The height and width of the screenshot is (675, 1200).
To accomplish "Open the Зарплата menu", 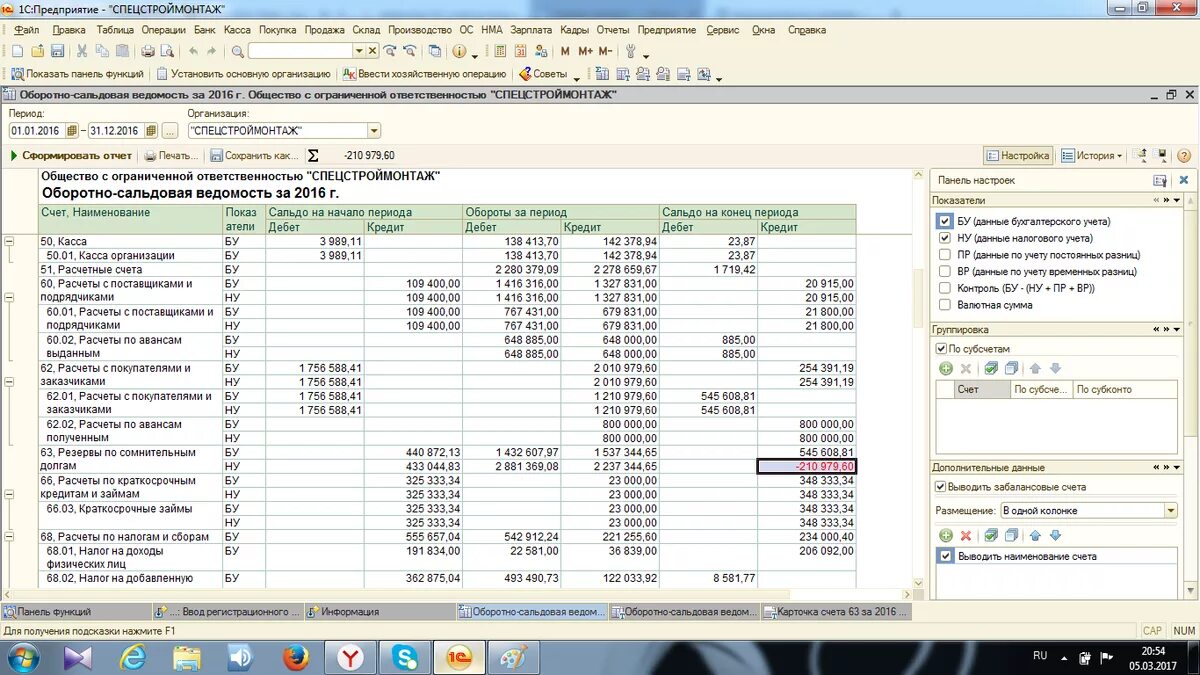I will (x=531, y=30).
